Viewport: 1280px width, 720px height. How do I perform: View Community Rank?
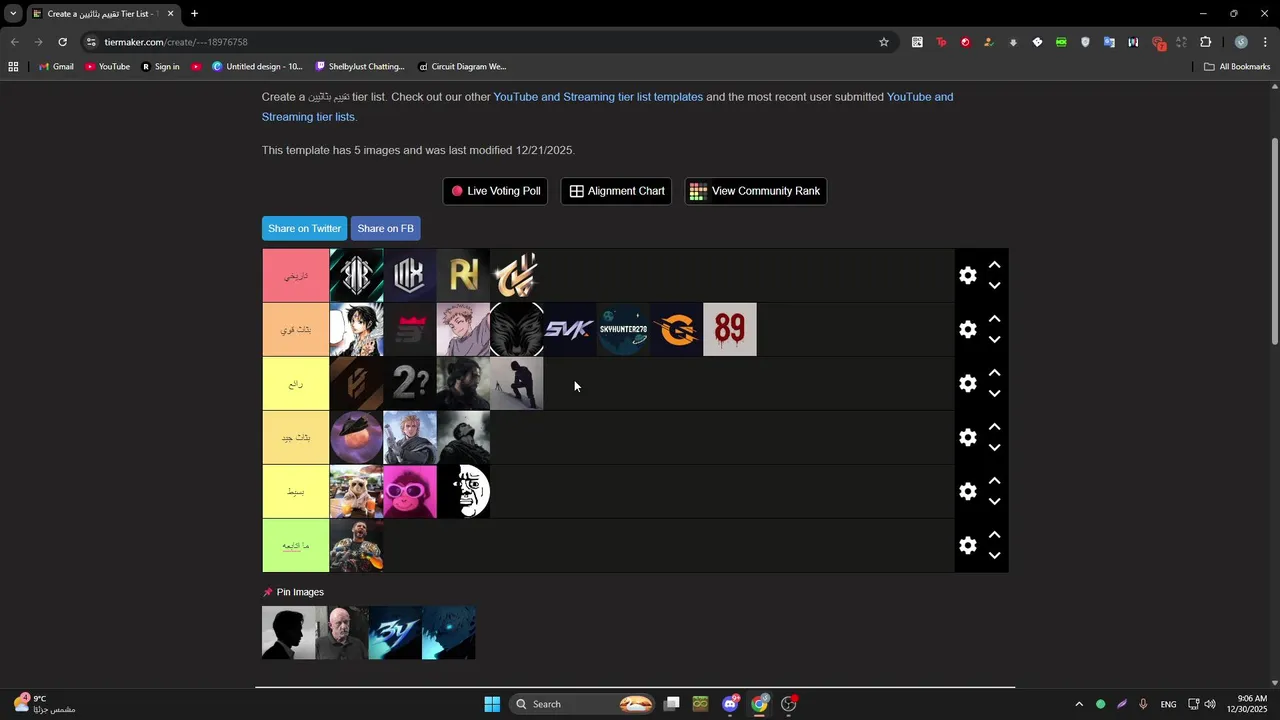(755, 191)
